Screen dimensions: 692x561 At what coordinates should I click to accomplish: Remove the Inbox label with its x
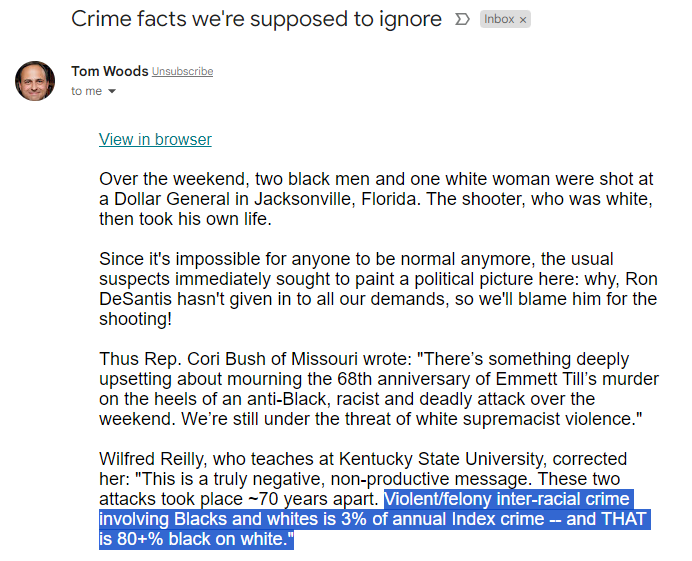(x=523, y=20)
